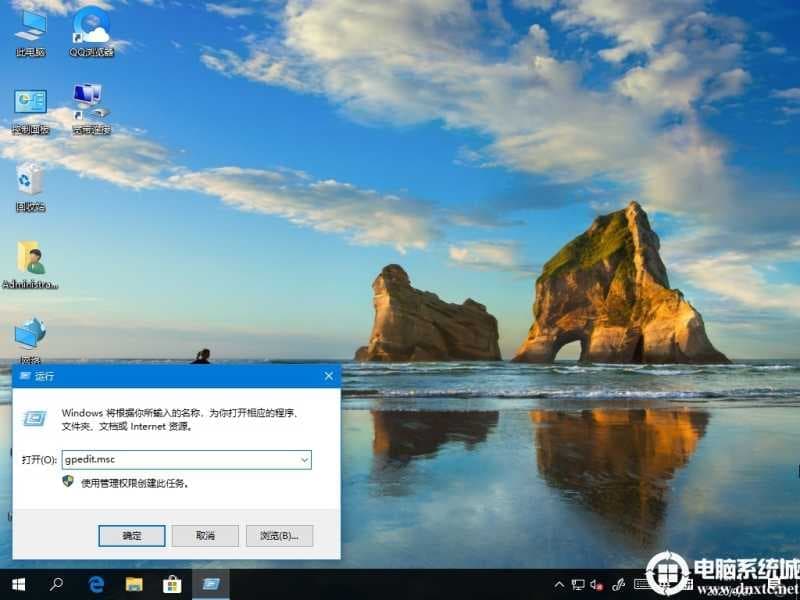
Task: Click the input method indicator in the tray
Action: click(x=640, y=585)
